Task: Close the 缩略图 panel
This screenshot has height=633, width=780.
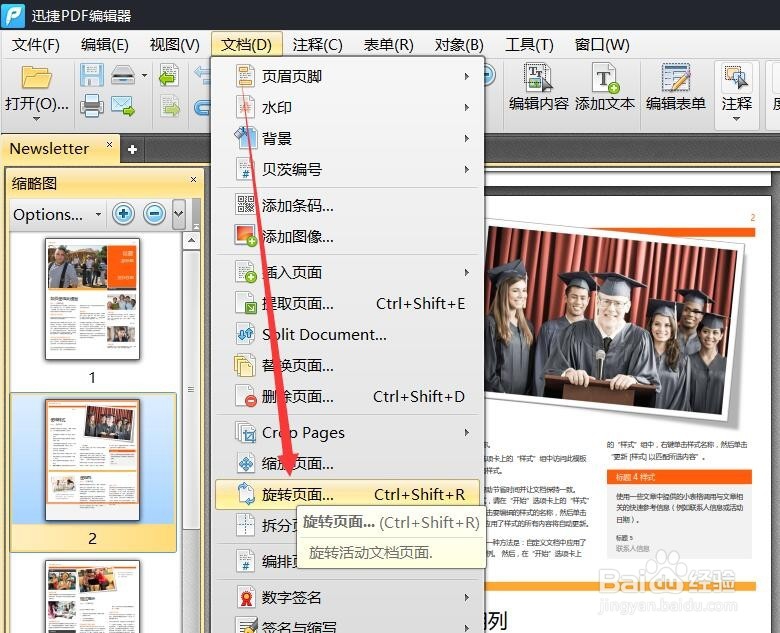Action: pos(194,179)
